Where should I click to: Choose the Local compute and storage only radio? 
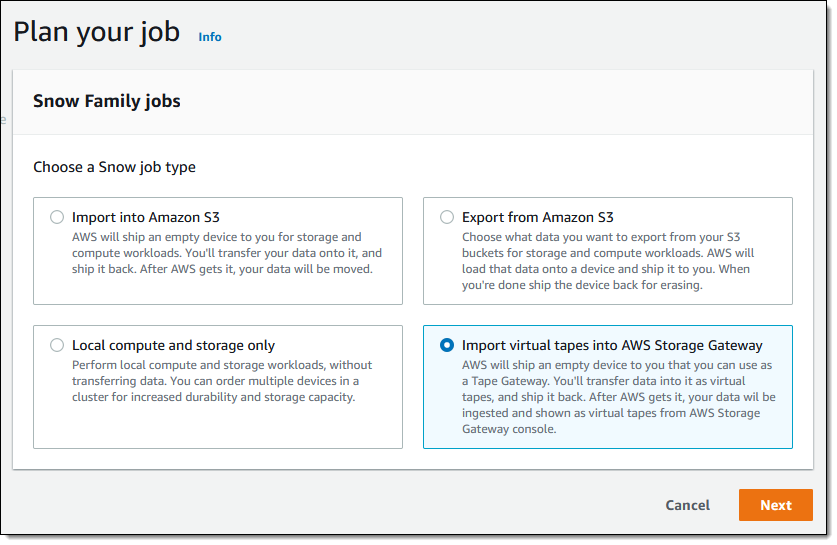[x=57, y=345]
